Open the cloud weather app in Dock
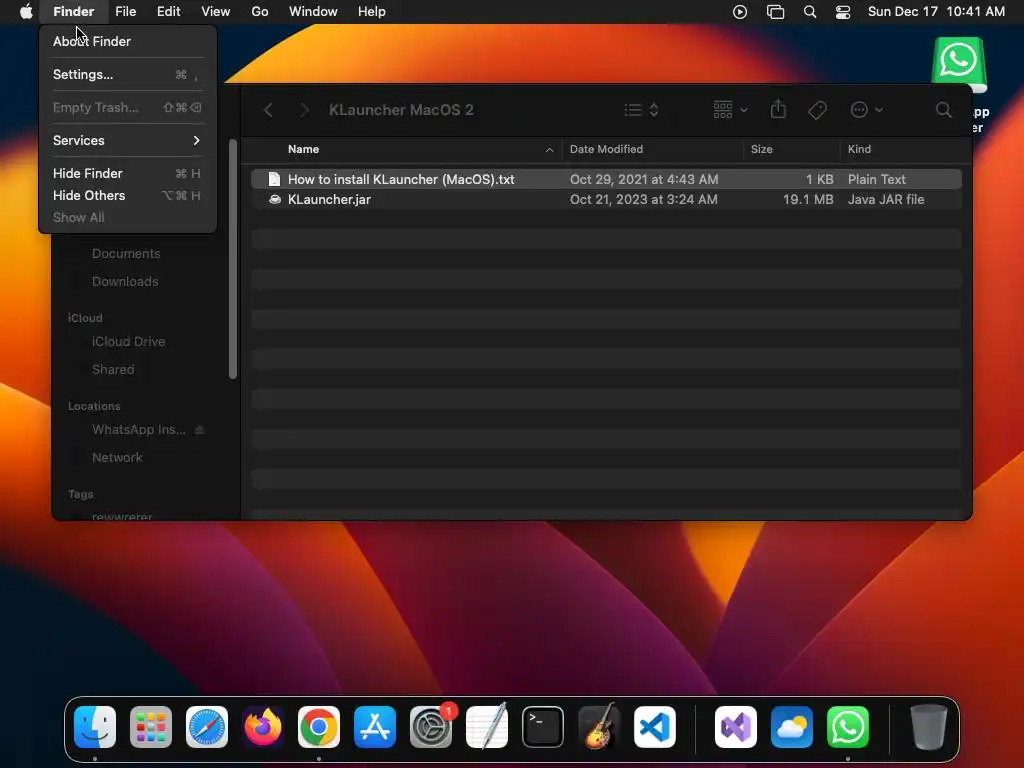Image resolution: width=1024 pixels, height=768 pixels. point(792,727)
